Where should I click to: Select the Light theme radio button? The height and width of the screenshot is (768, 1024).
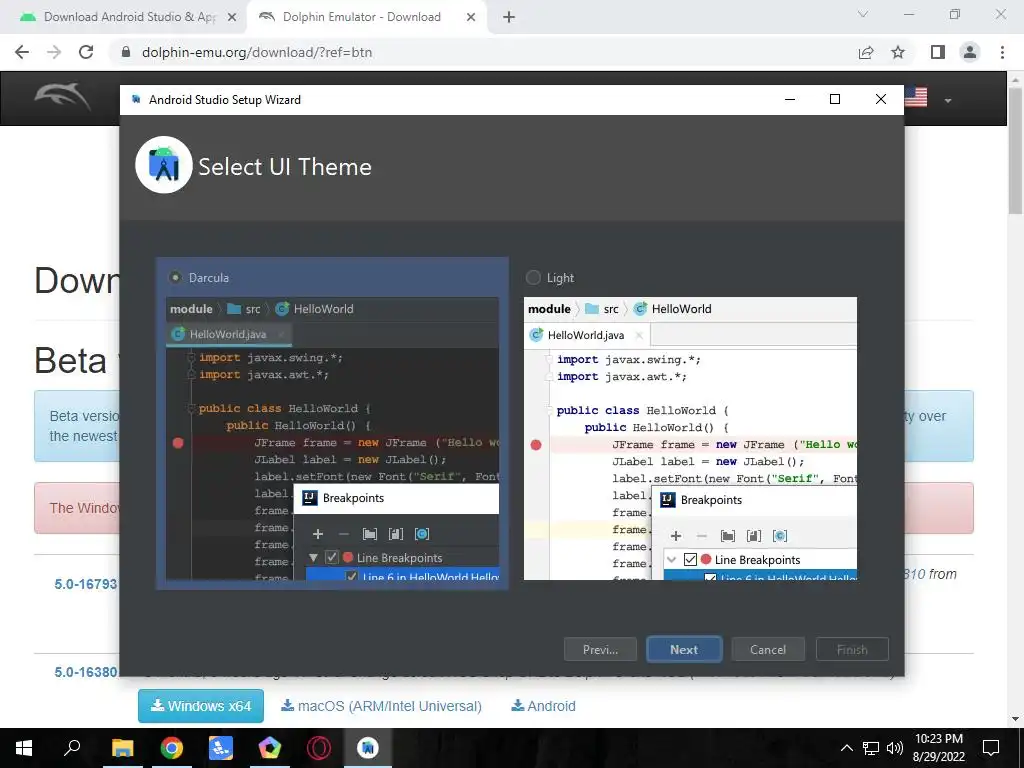[x=533, y=278]
